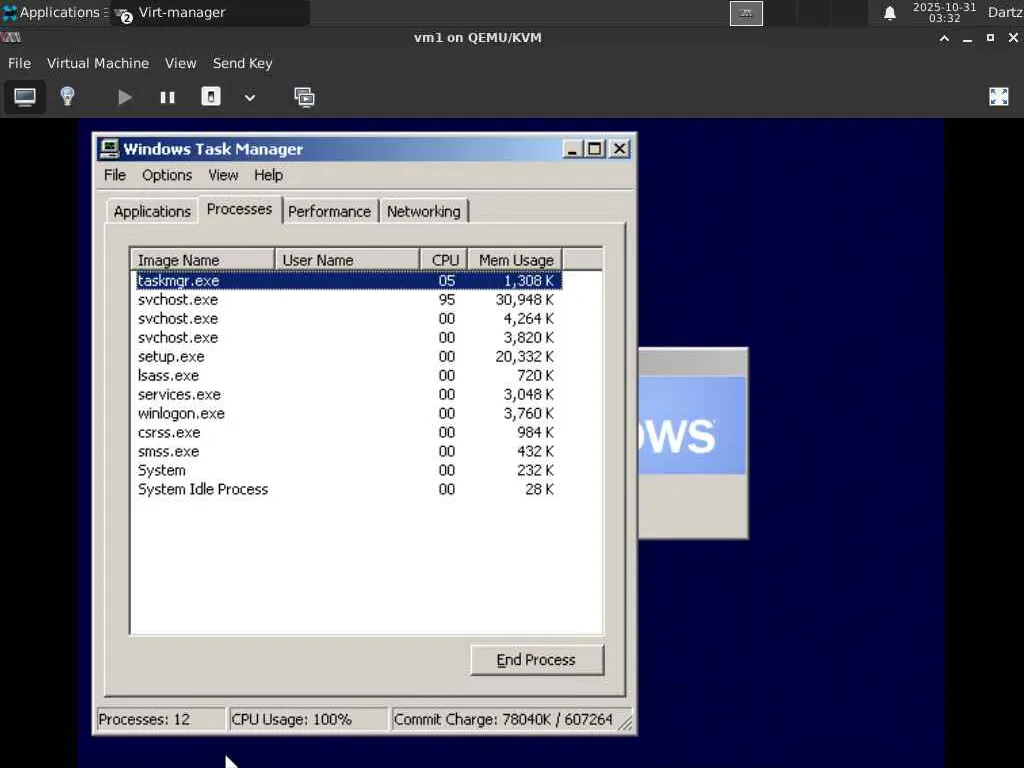Open virt-manager File menu
The height and width of the screenshot is (768, 1024).
point(19,63)
